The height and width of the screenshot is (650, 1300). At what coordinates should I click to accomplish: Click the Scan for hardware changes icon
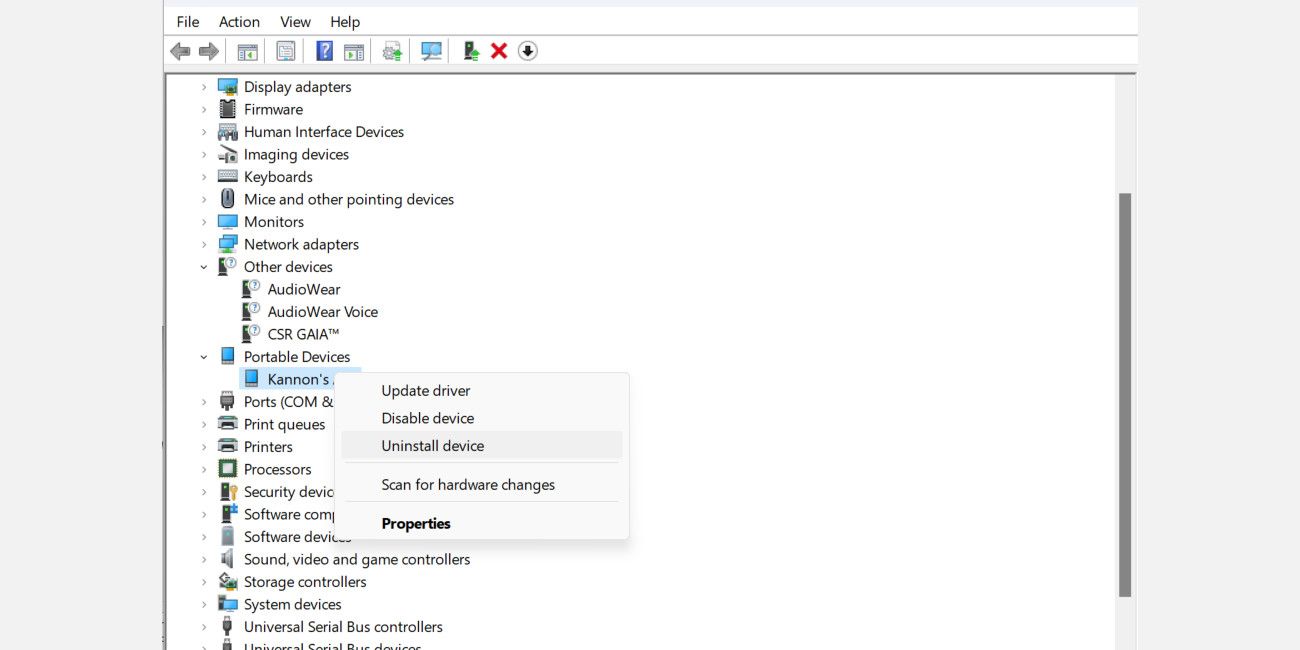[430, 50]
